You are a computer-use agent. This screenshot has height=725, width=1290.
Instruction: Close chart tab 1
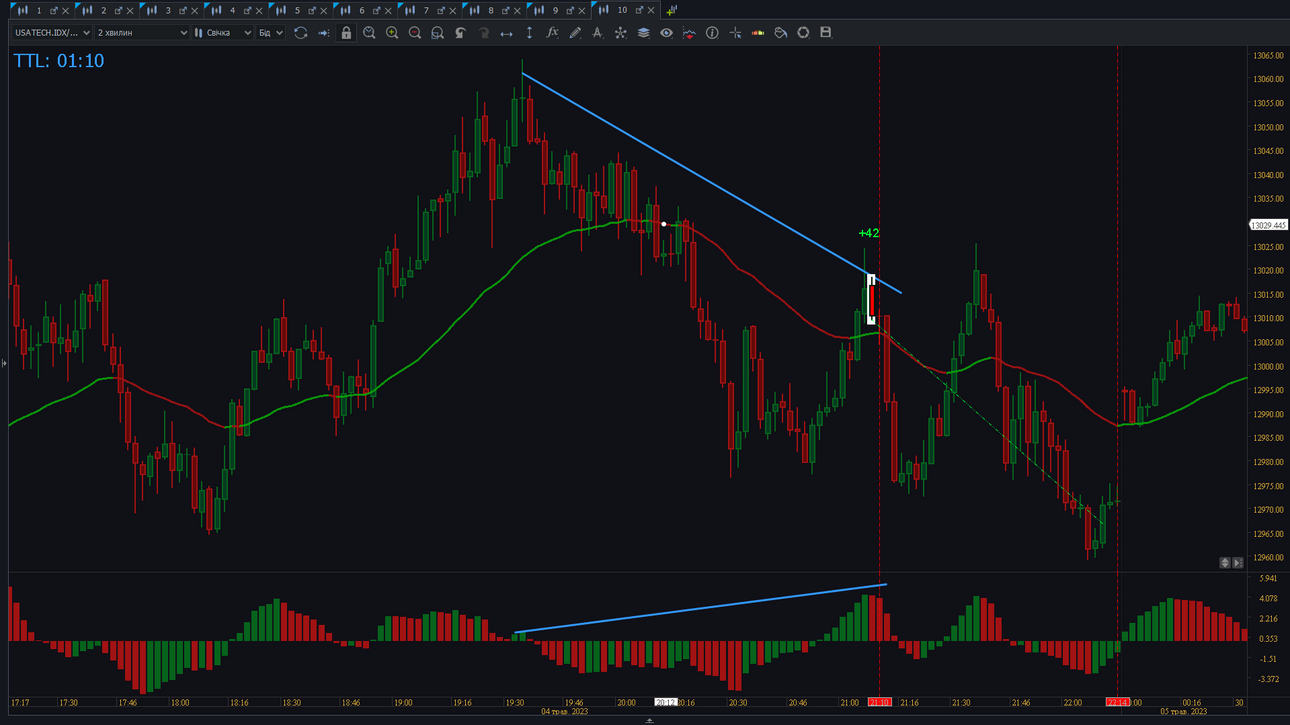pos(65,11)
